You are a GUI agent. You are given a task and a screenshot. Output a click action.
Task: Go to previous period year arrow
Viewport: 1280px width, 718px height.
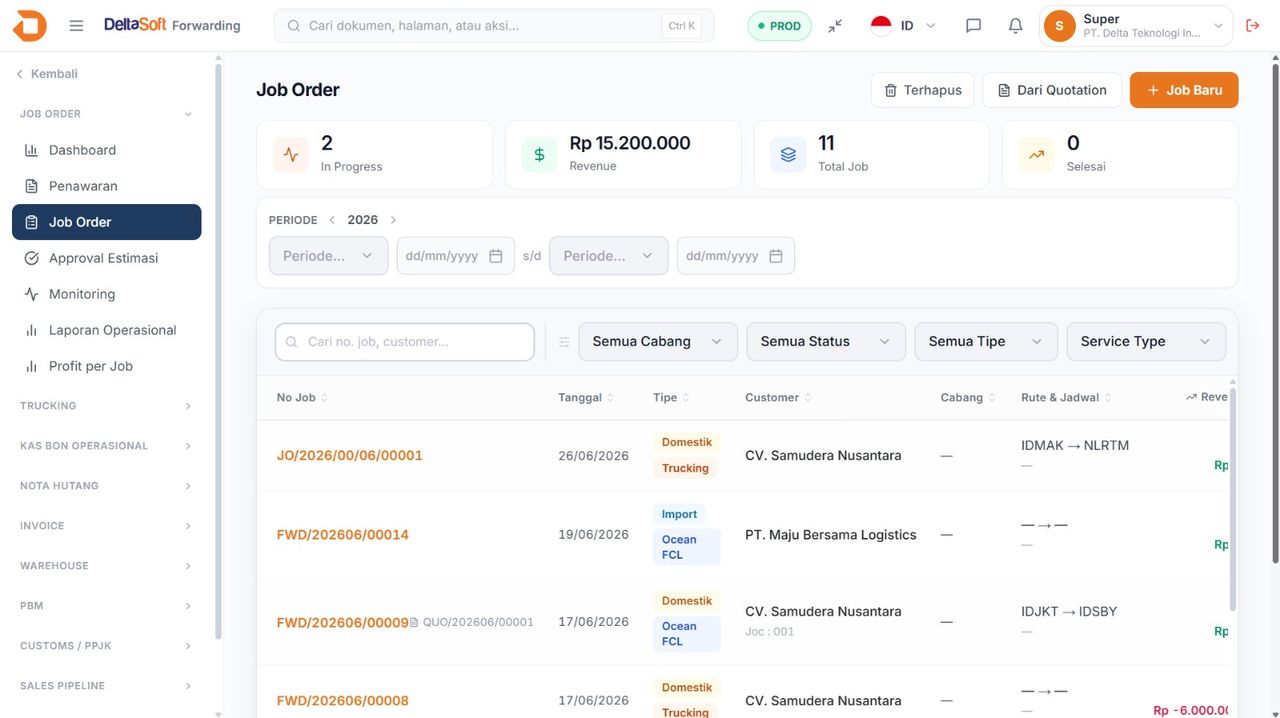[332, 220]
